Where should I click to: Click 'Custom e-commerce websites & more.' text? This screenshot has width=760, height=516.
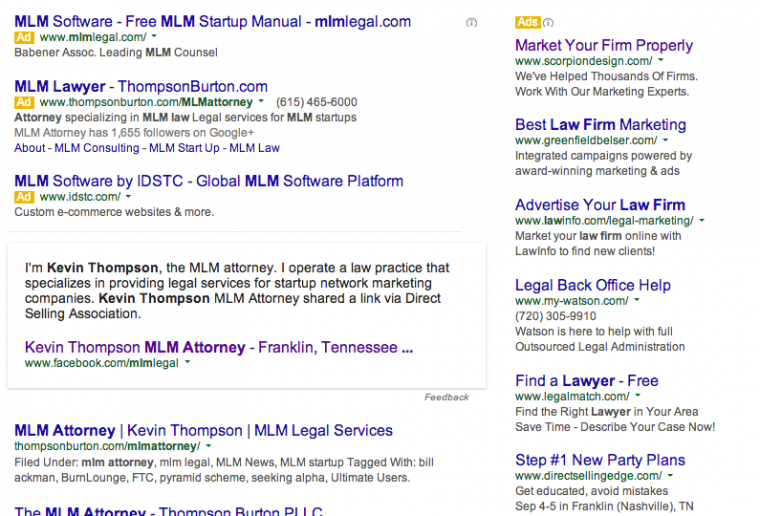pos(114,212)
